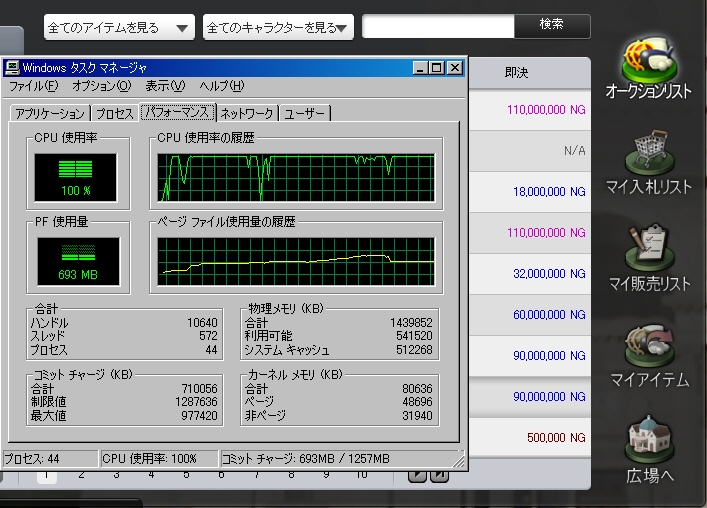This screenshot has height=508, width=707.
Task: Click the last page arrow in pagination
Action: (439, 476)
